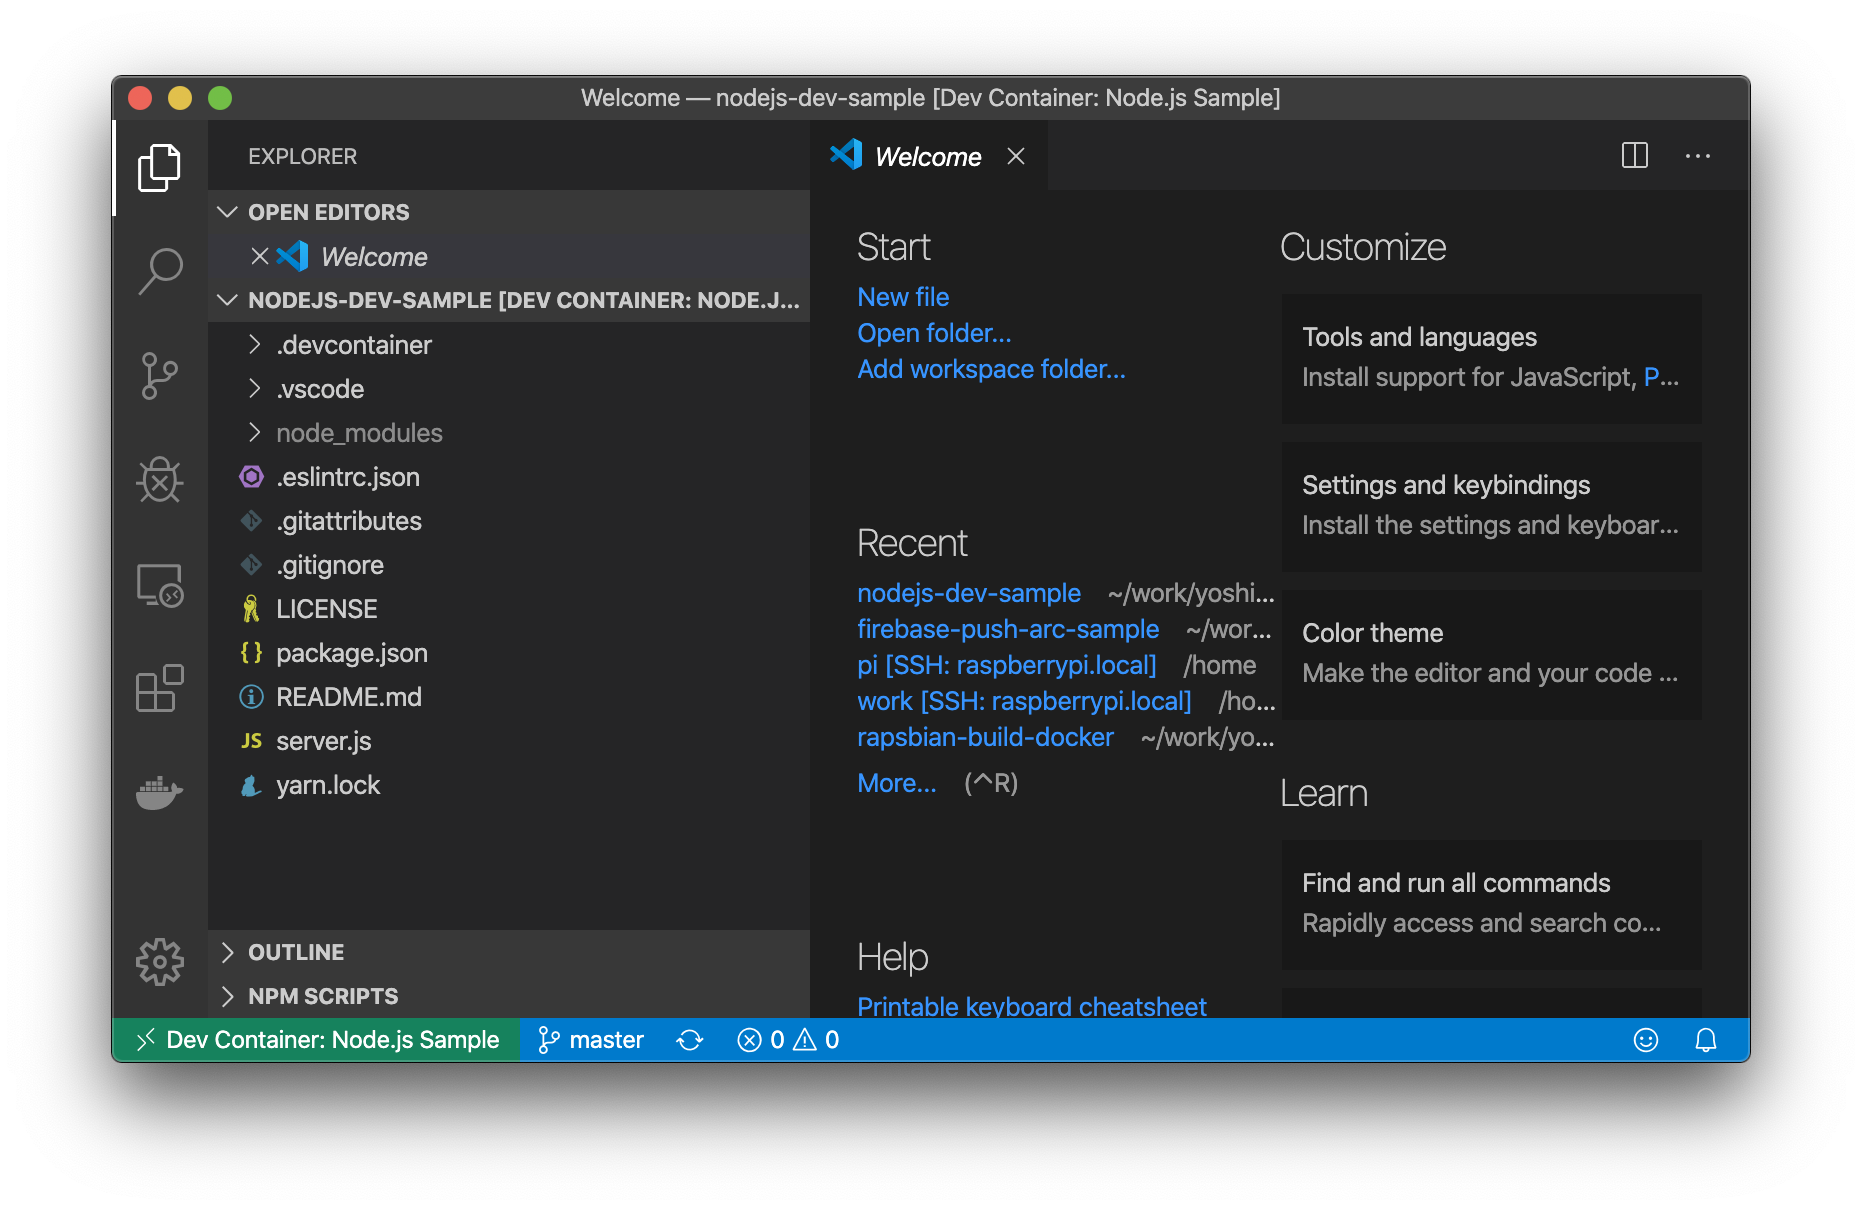
Task: Open server.js file
Action: 509,741
